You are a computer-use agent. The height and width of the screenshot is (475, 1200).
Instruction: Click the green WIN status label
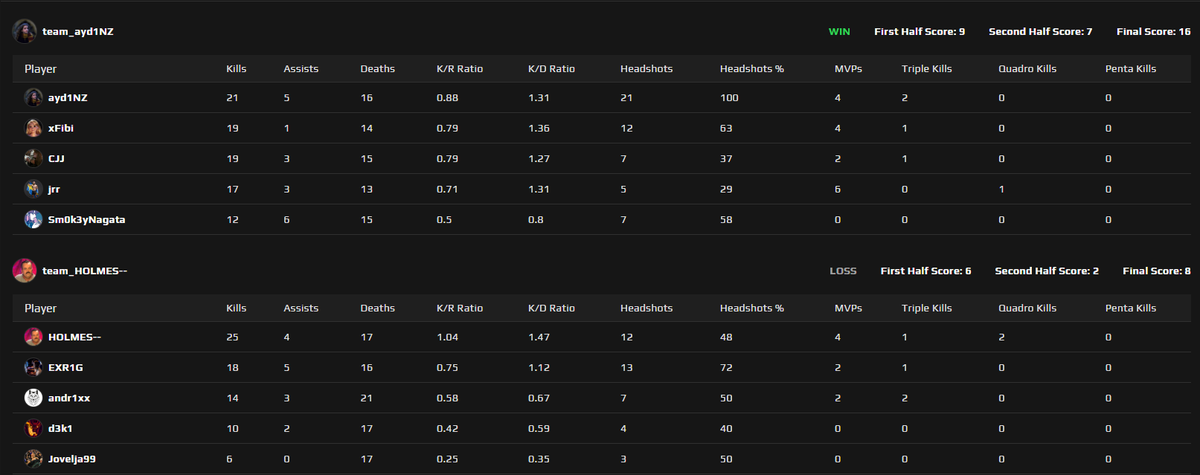click(839, 32)
